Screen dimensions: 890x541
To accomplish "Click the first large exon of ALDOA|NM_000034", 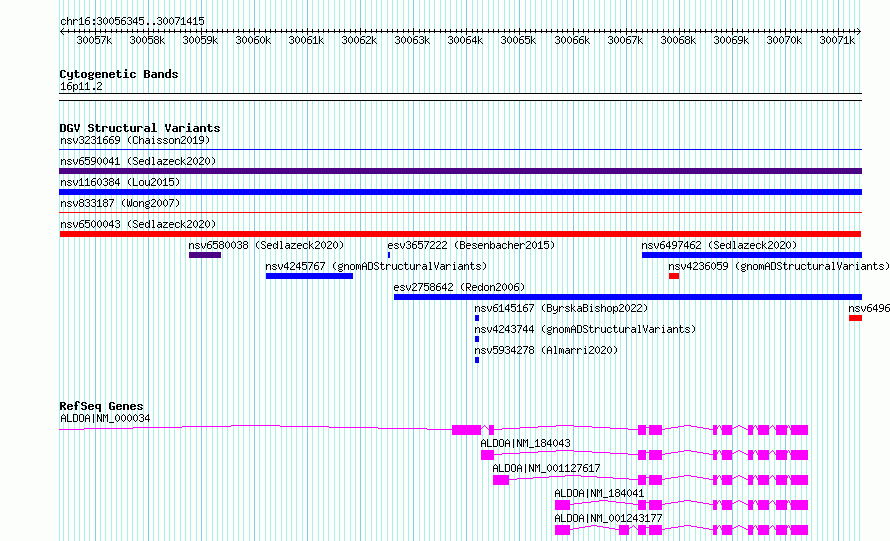I will (x=467, y=430).
